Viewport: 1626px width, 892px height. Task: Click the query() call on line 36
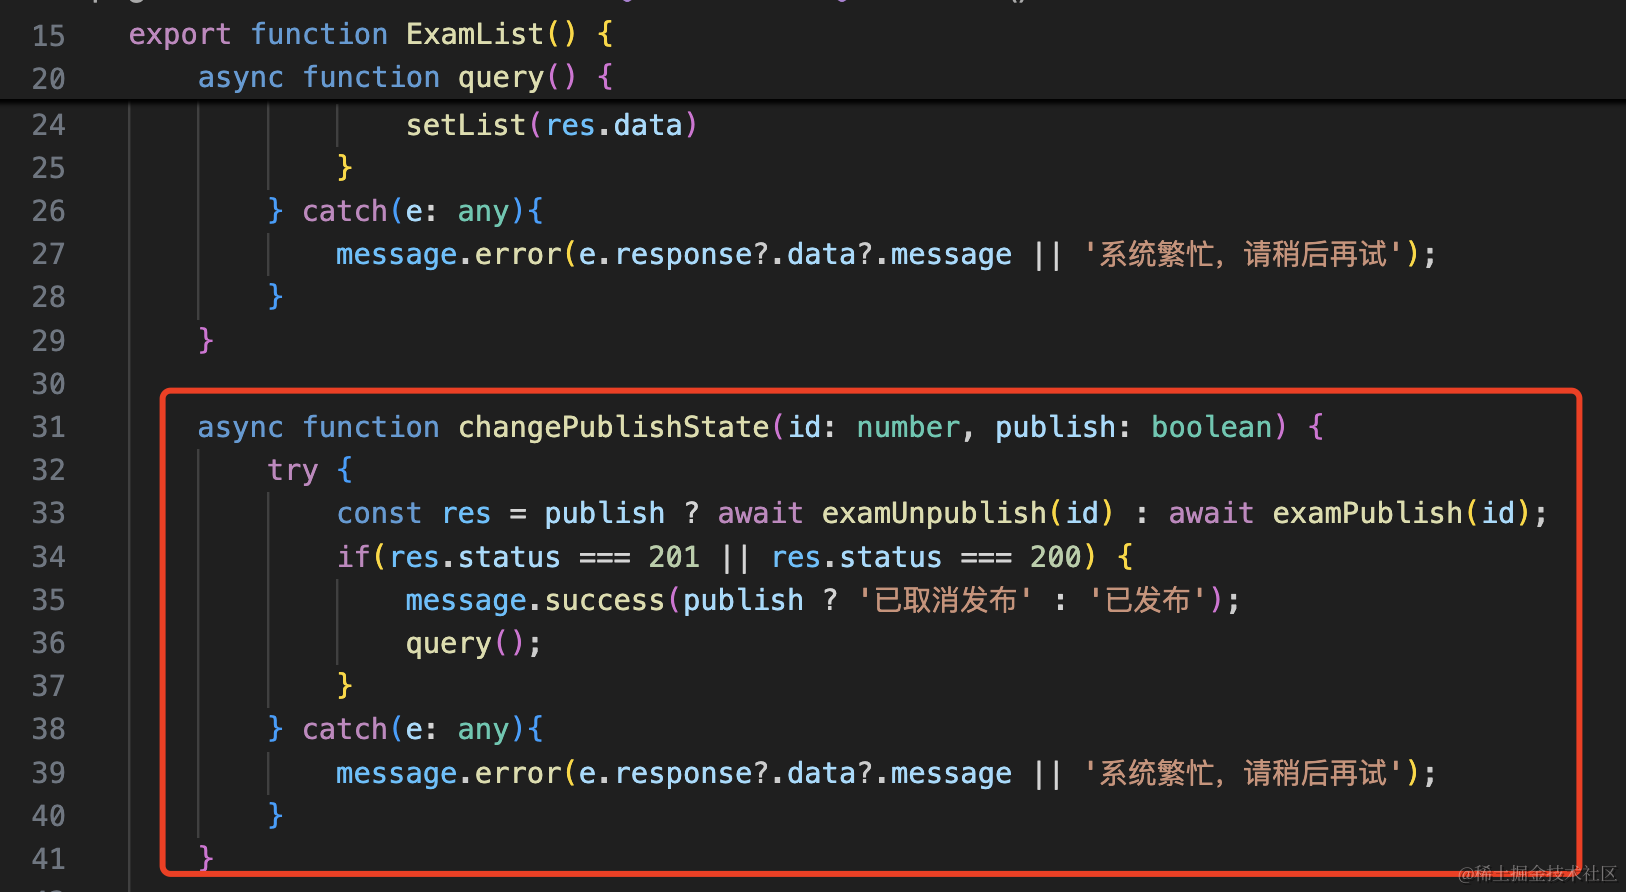[x=465, y=643]
